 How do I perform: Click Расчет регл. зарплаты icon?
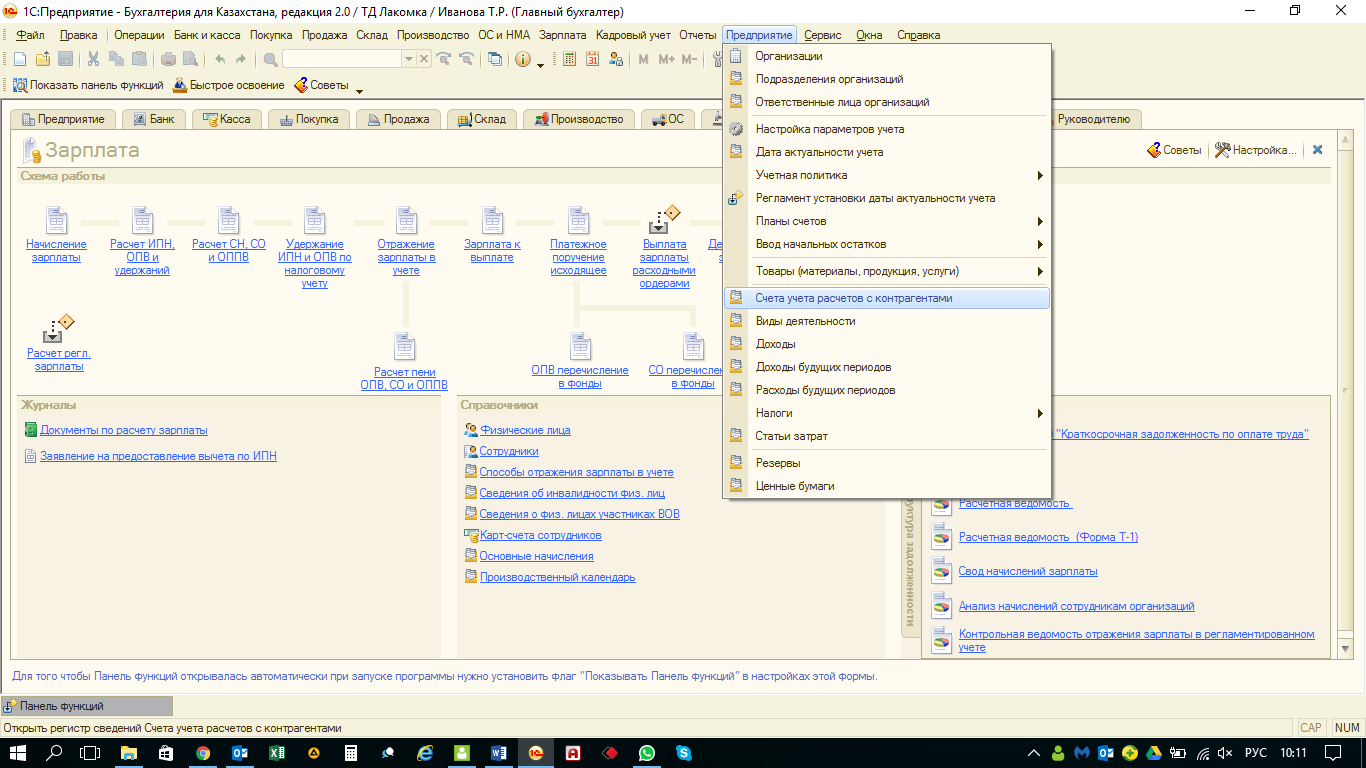(x=59, y=329)
